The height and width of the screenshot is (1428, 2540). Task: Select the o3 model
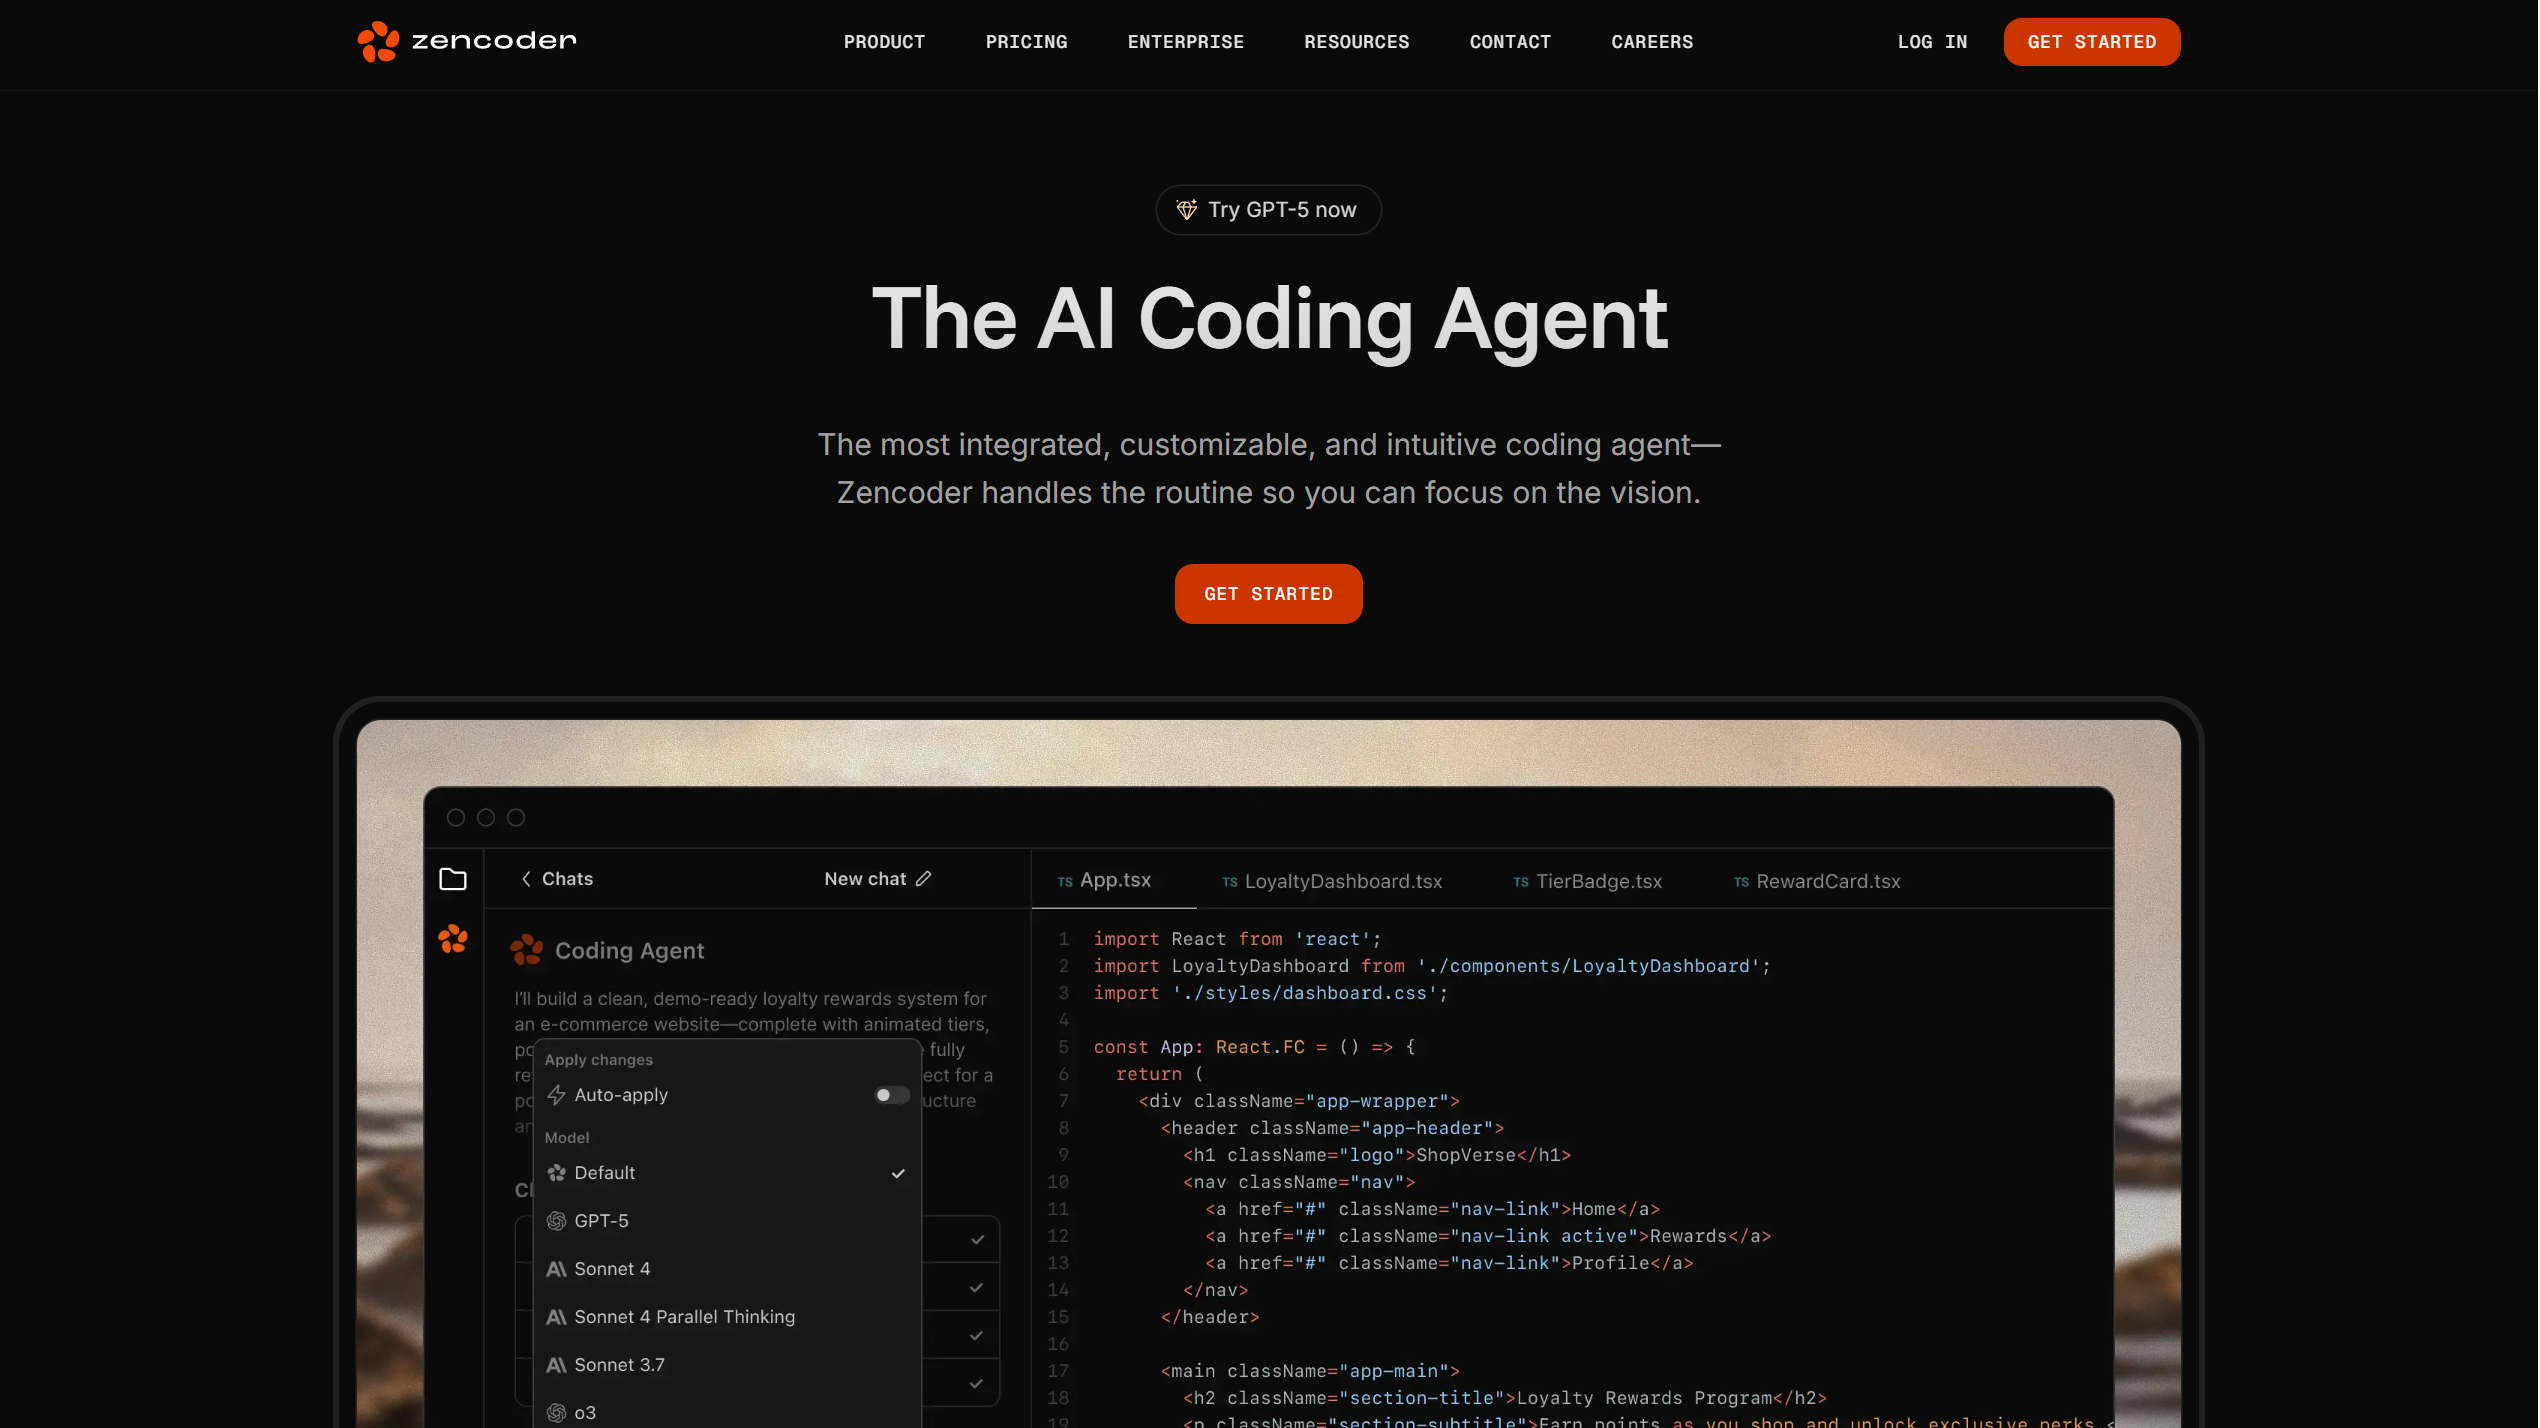pos(727,1412)
